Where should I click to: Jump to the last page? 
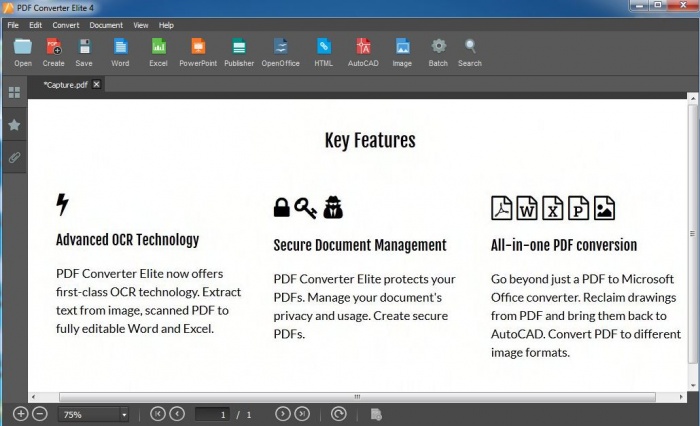coord(302,414)
